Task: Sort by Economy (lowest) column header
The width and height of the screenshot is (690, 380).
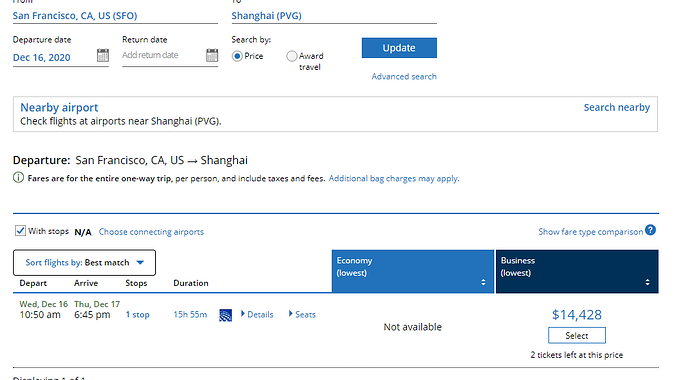Action: [413, 271]
